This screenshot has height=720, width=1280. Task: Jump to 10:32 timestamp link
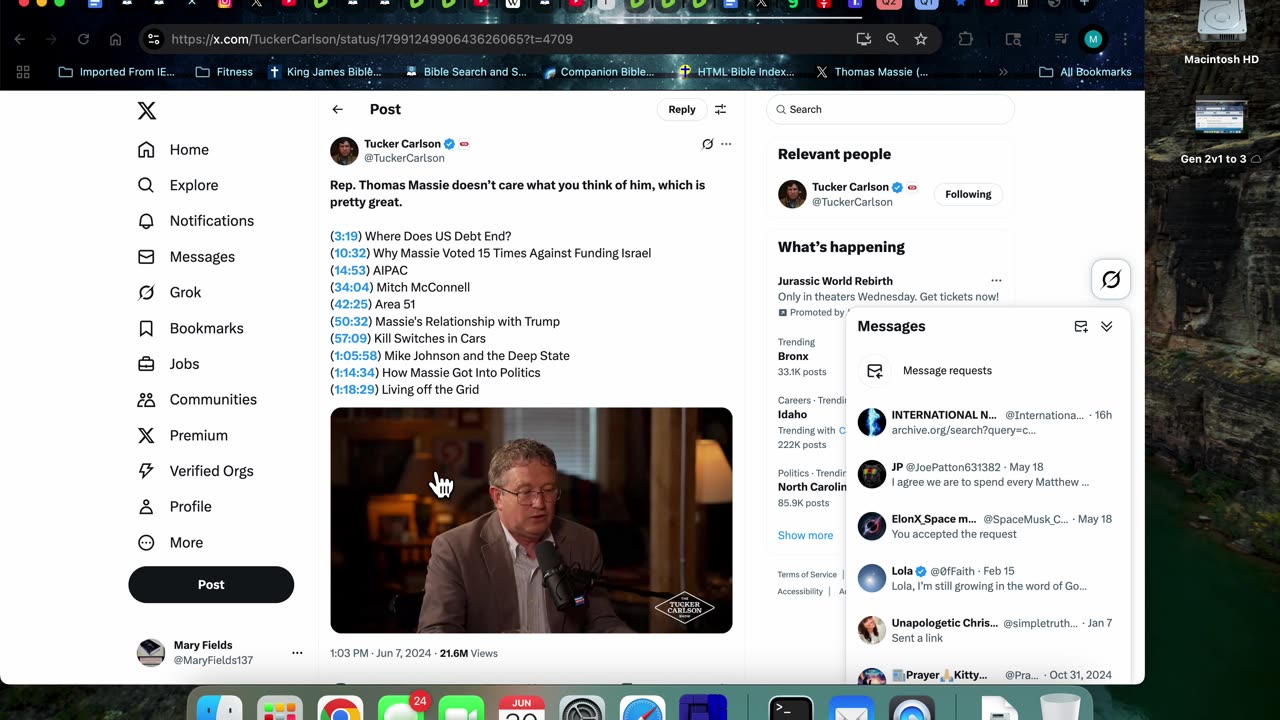(350, 253)
